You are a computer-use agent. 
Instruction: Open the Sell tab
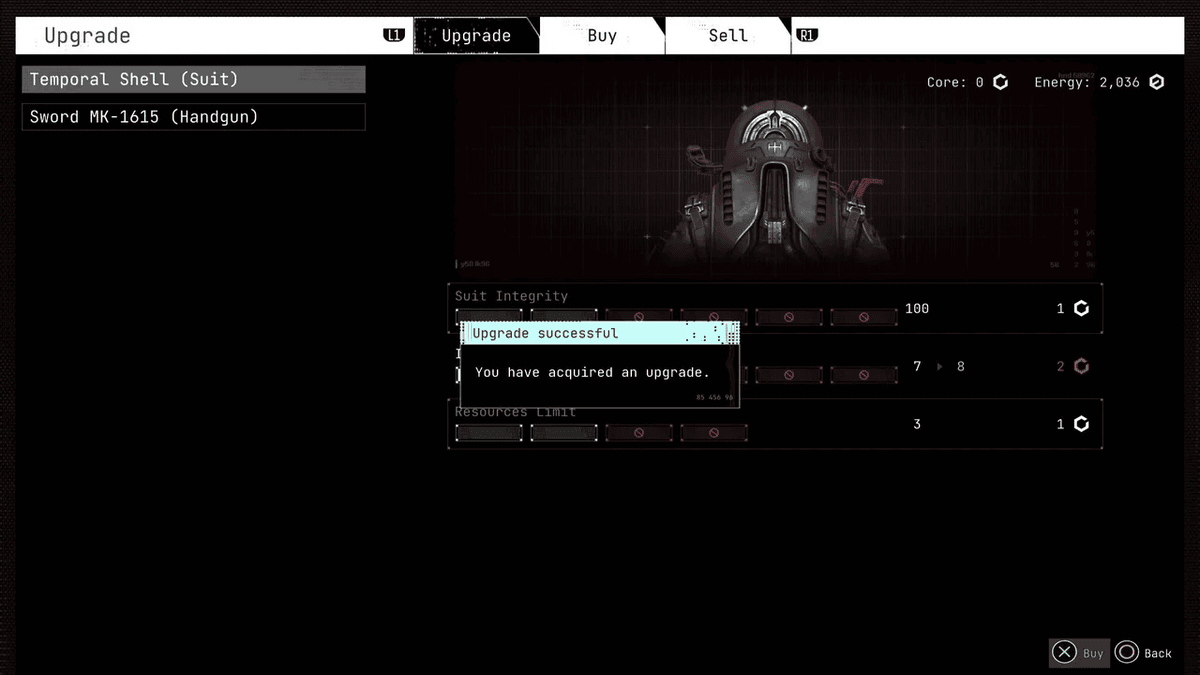[727, 36]
